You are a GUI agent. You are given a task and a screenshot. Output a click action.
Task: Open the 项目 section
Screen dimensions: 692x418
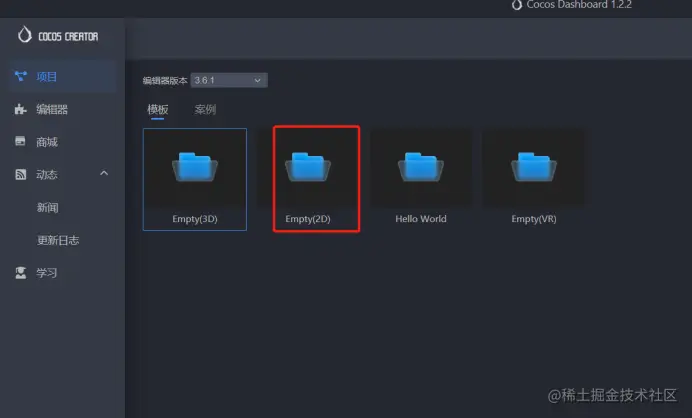click(x=62, y=76)
